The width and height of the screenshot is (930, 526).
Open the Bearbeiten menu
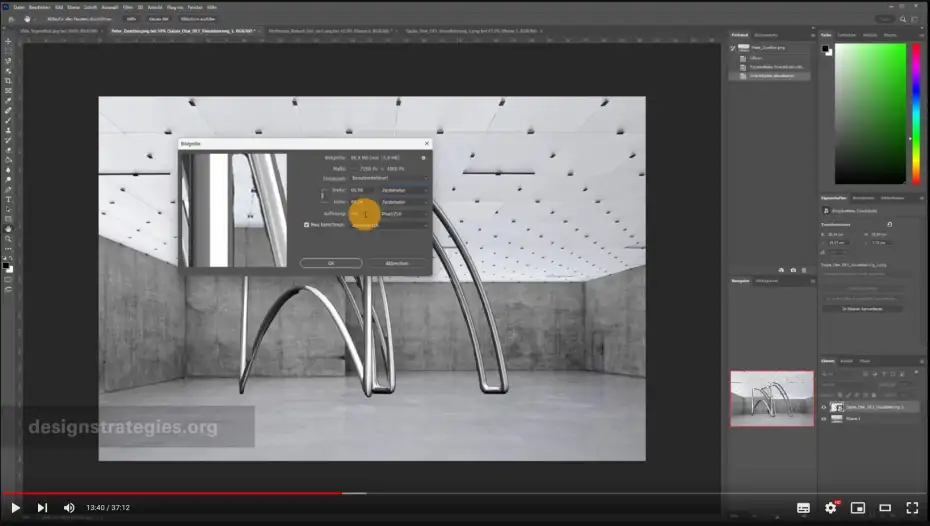point(39,7)
